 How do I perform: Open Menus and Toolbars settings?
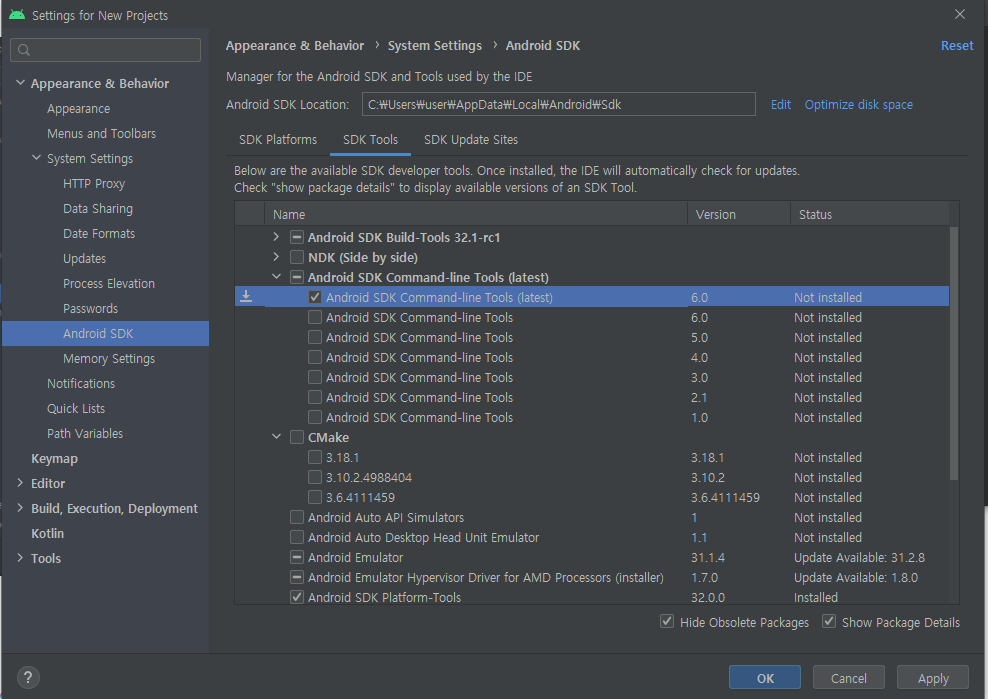[101, 134]
